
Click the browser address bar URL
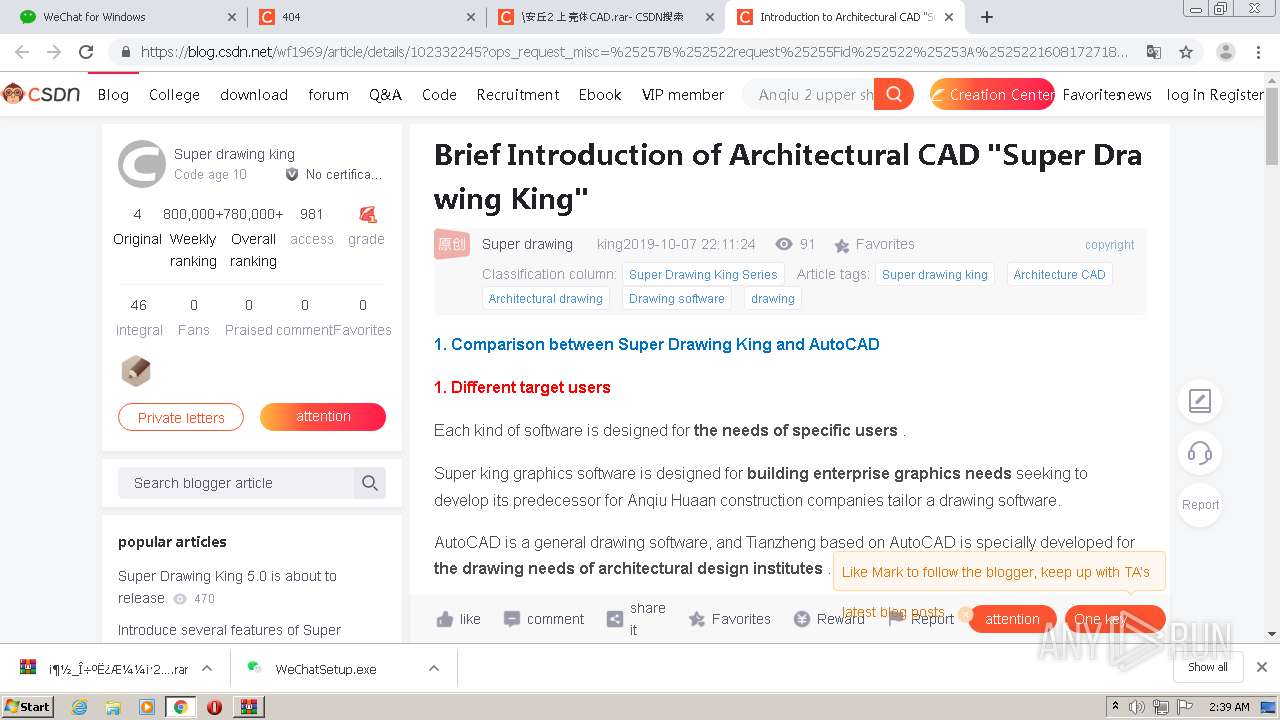(634, 52)
